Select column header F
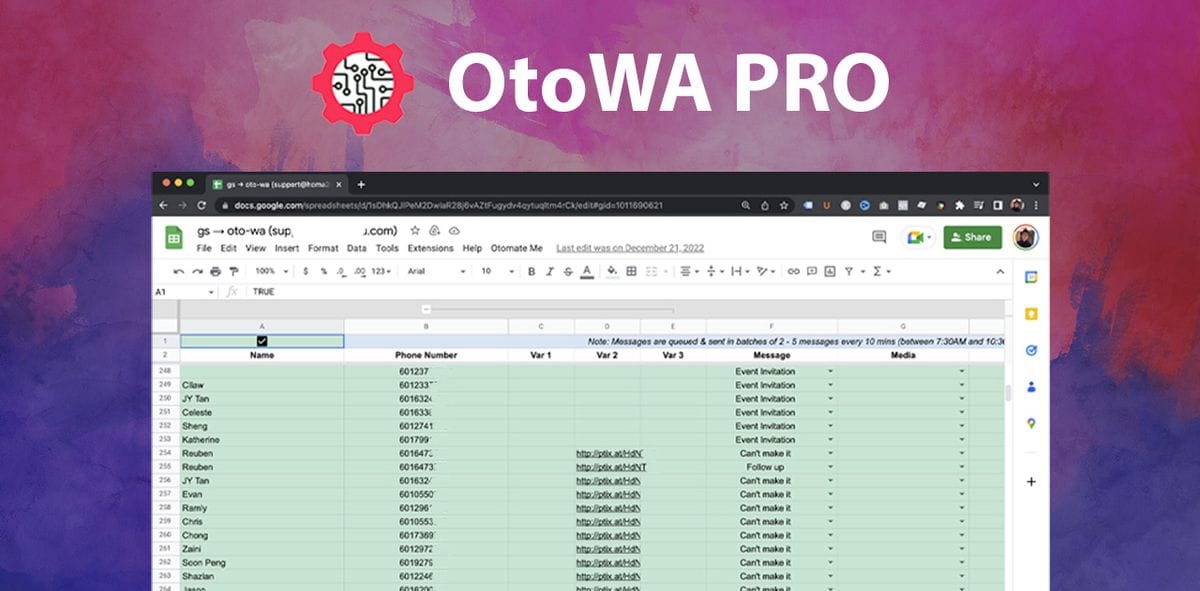Image resolution: width=1200 pixels, height=591 pixels. coord(771,327)
